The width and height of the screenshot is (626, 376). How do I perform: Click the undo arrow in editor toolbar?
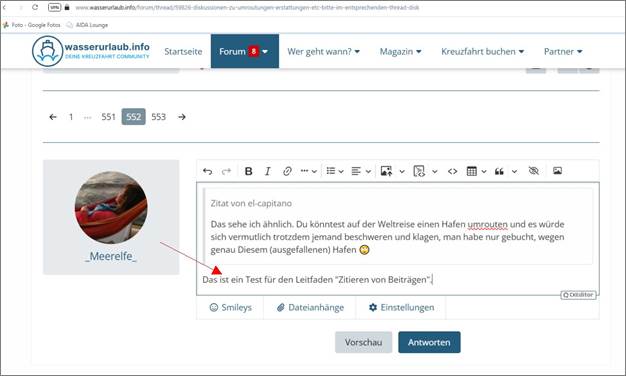207,171
